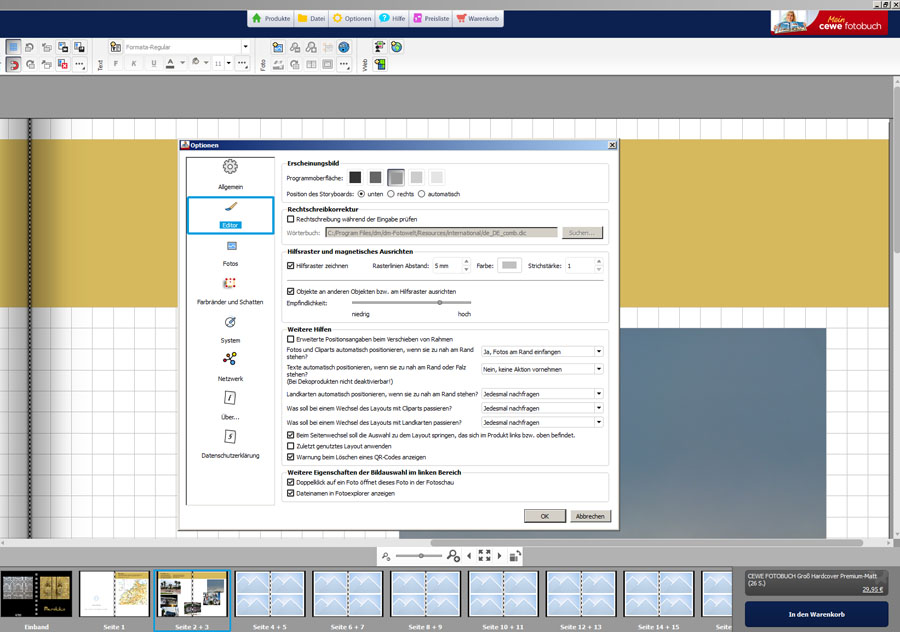
Task: Click the Abbrechen button
Action: tap(589, 516)
